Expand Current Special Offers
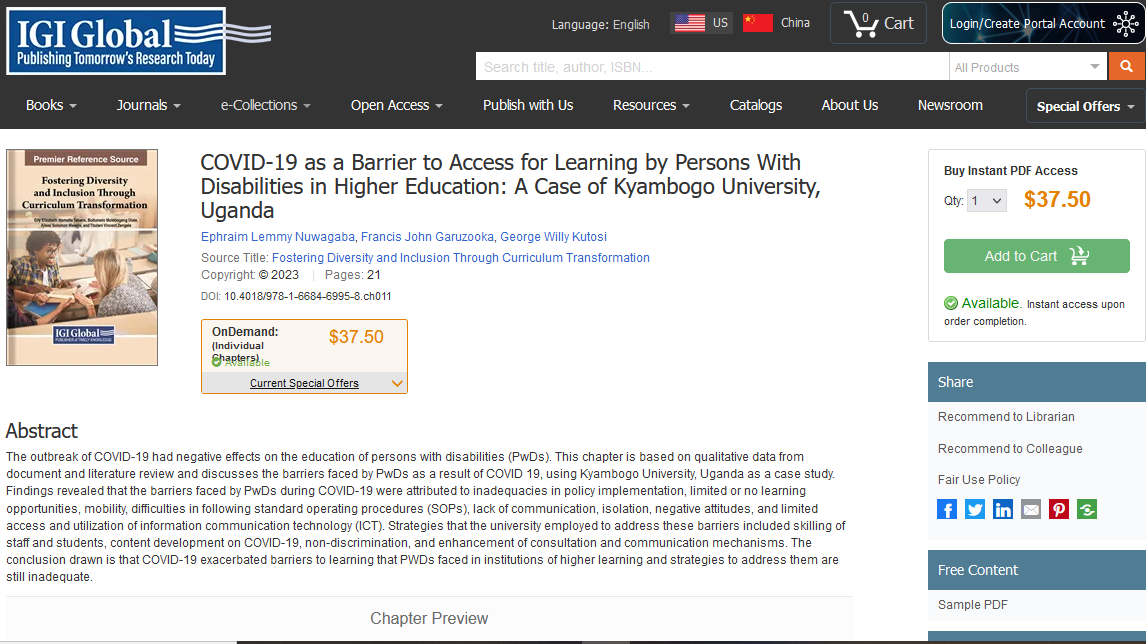Screen dimensions: 1146x644 [x=304, y=383]
